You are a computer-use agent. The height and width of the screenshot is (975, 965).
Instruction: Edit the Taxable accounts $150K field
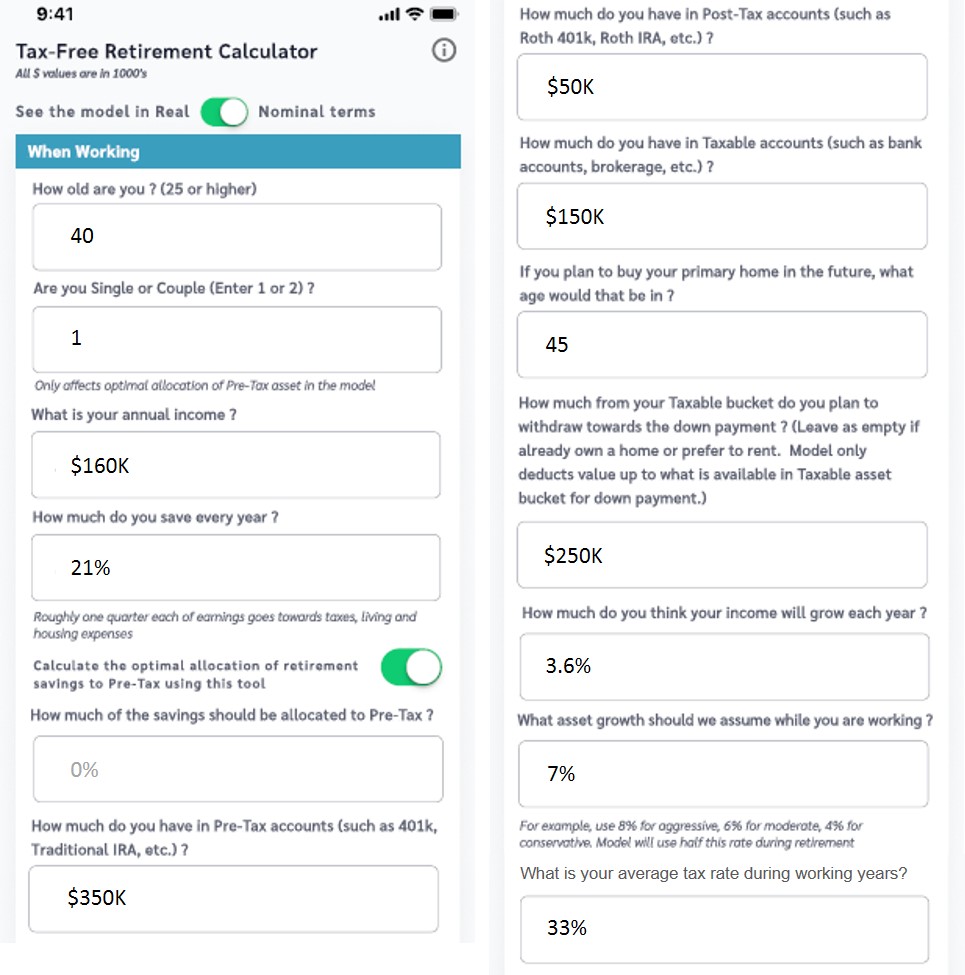[722, 216]
